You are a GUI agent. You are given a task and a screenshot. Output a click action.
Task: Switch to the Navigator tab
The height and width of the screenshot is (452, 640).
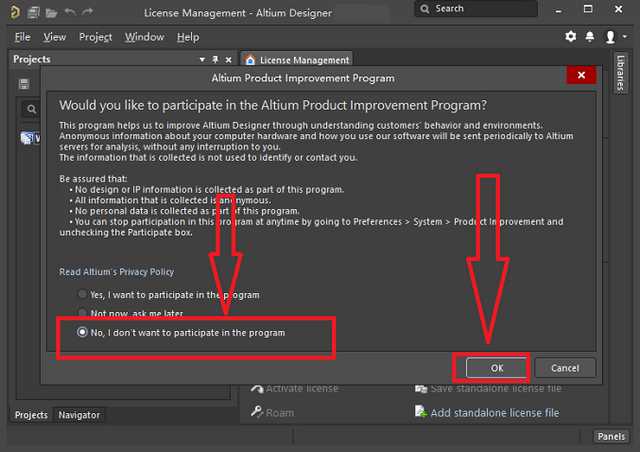(x=79, y=414)
